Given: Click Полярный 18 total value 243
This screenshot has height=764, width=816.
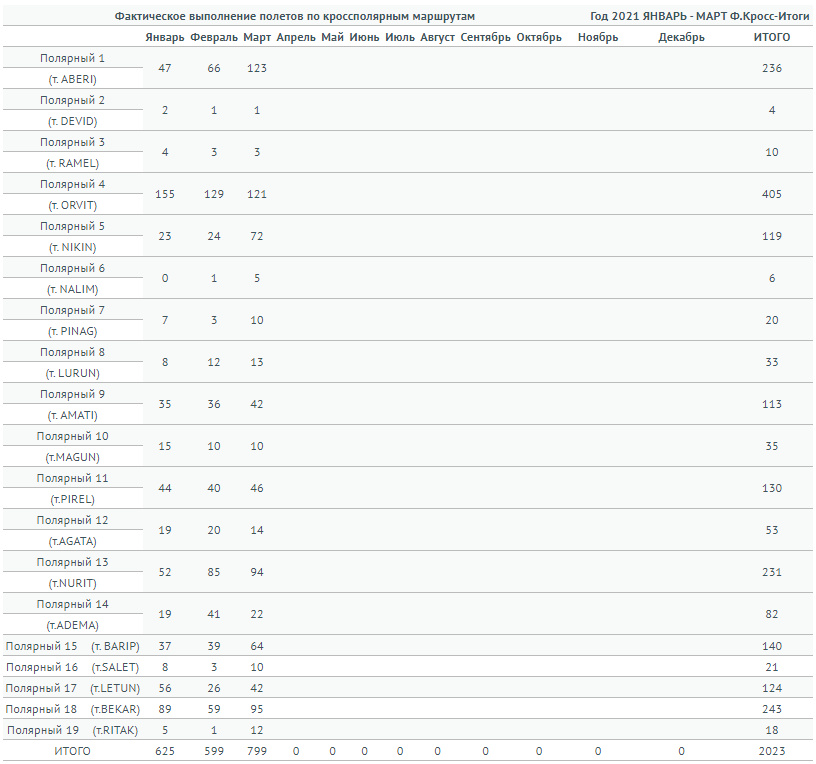Looking at the screenshot, I should tap(772, 709).
